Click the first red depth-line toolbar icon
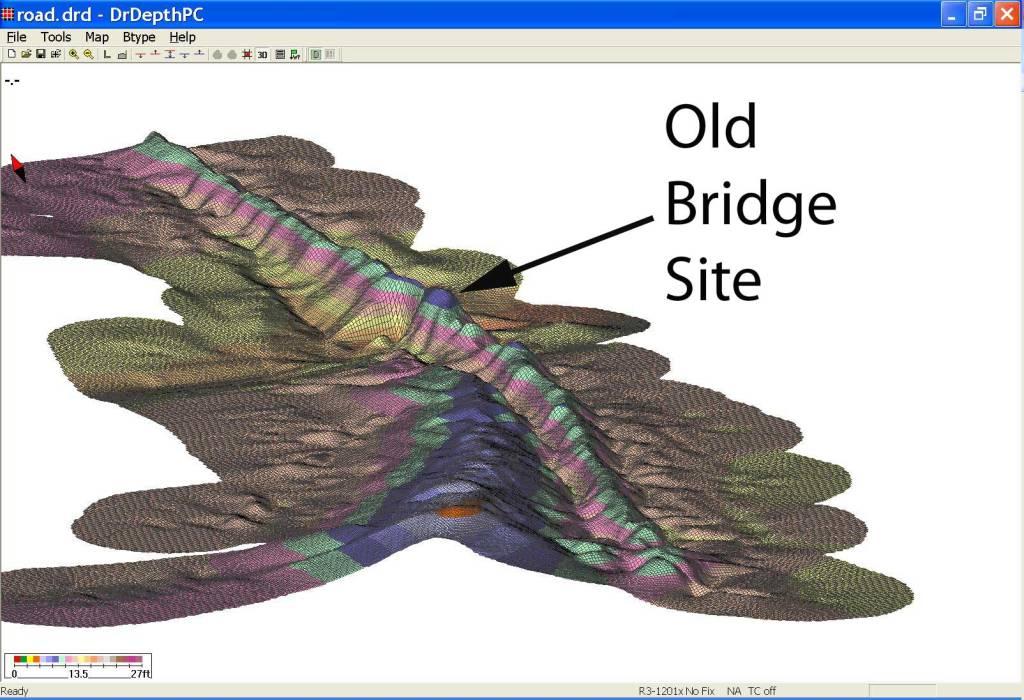 point(140,54)
